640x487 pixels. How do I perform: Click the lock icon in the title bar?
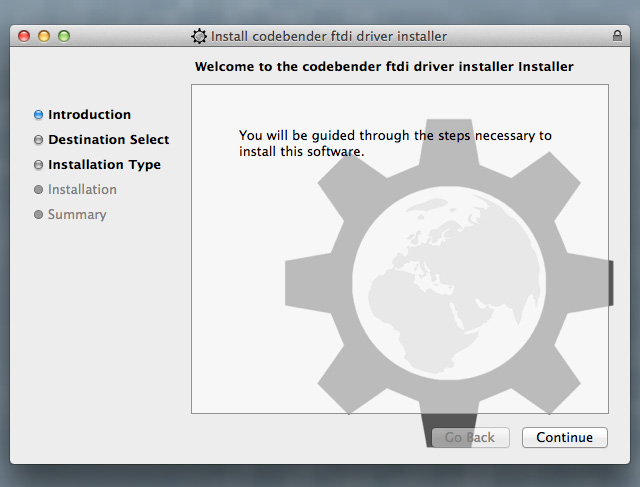[617, 36]
